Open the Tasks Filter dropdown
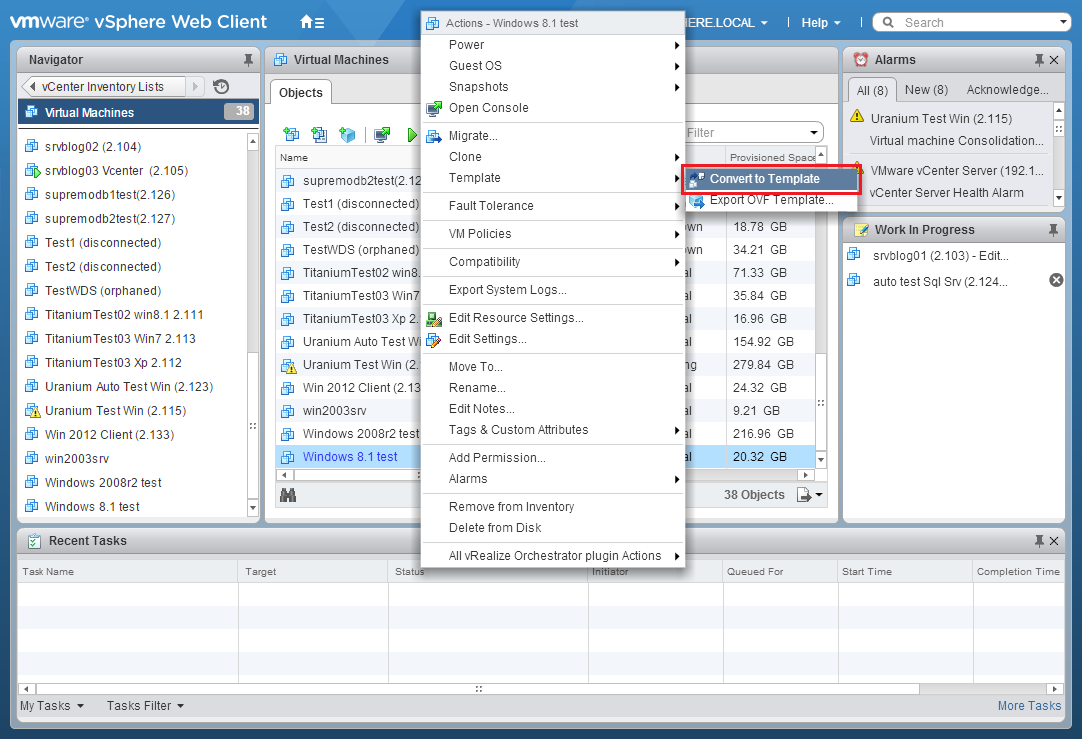1082x739 pixels. click(146, 706)
